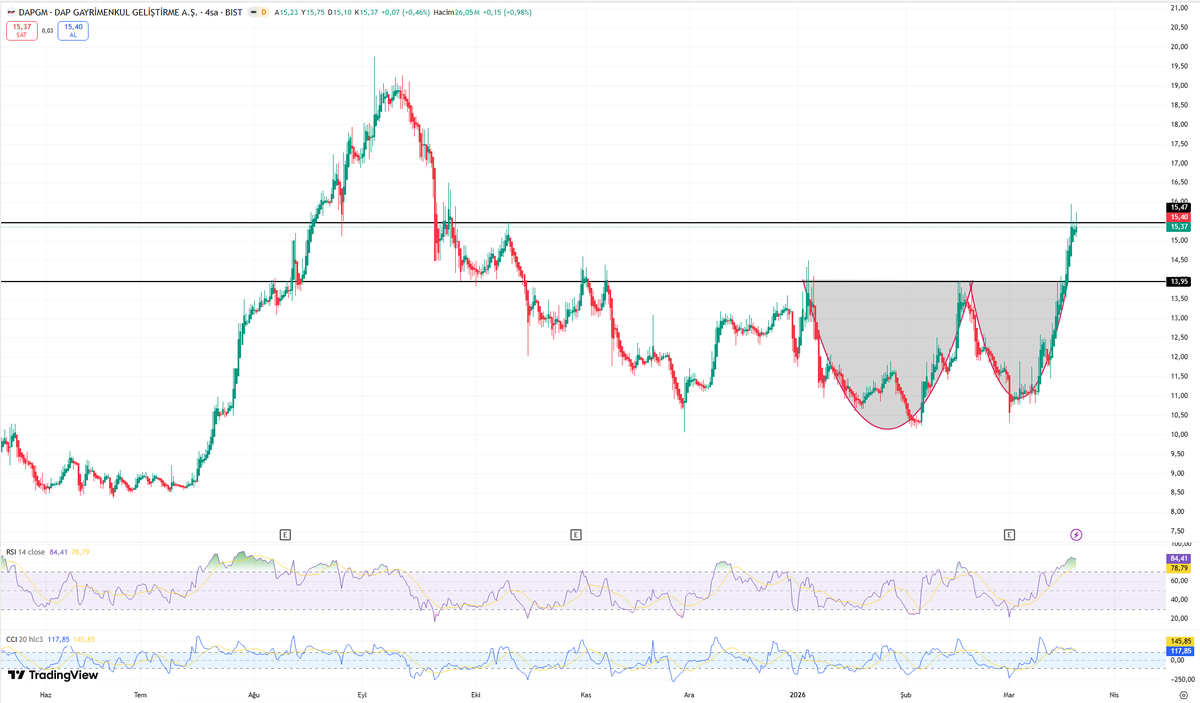The width and height of the screenshot is (1200, 703).
Task: Click the yellow 78,79 RSI axis label
Action: tap(1178, 569)
